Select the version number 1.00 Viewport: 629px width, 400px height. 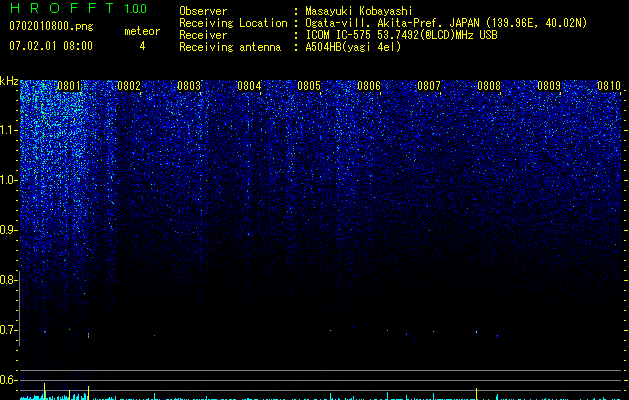tap(136, 9)
